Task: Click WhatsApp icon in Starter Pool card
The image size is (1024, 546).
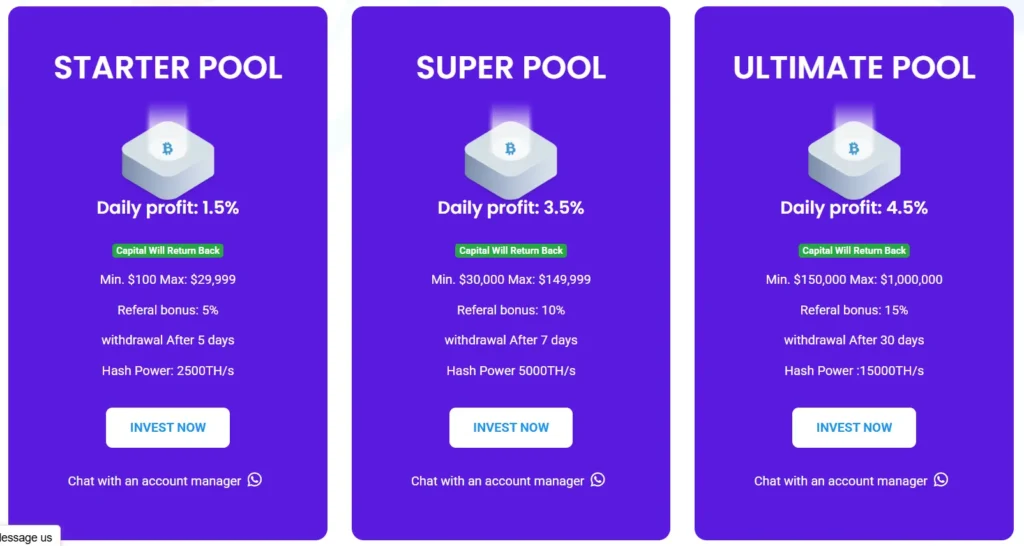Action: click(x=255, y=480)
